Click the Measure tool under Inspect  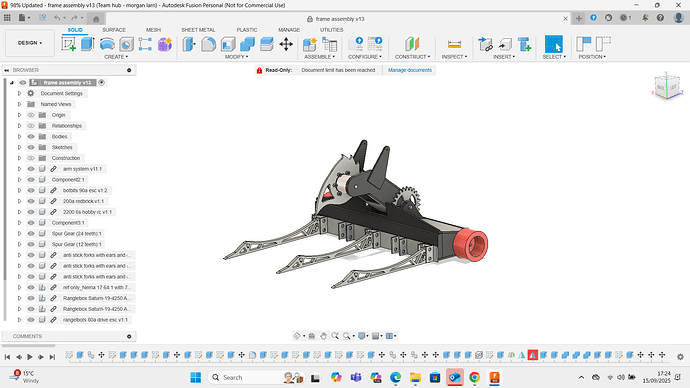[x=454, y=44]
